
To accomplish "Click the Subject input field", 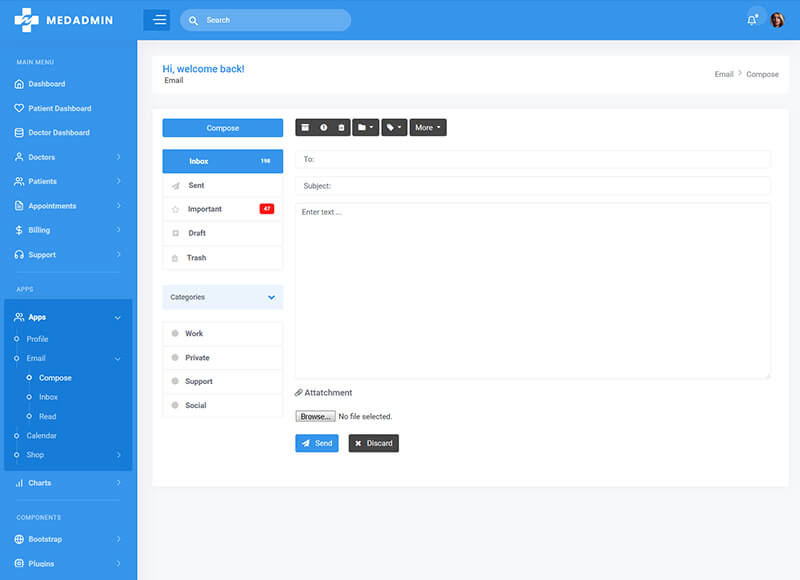I will pos(532,186).
